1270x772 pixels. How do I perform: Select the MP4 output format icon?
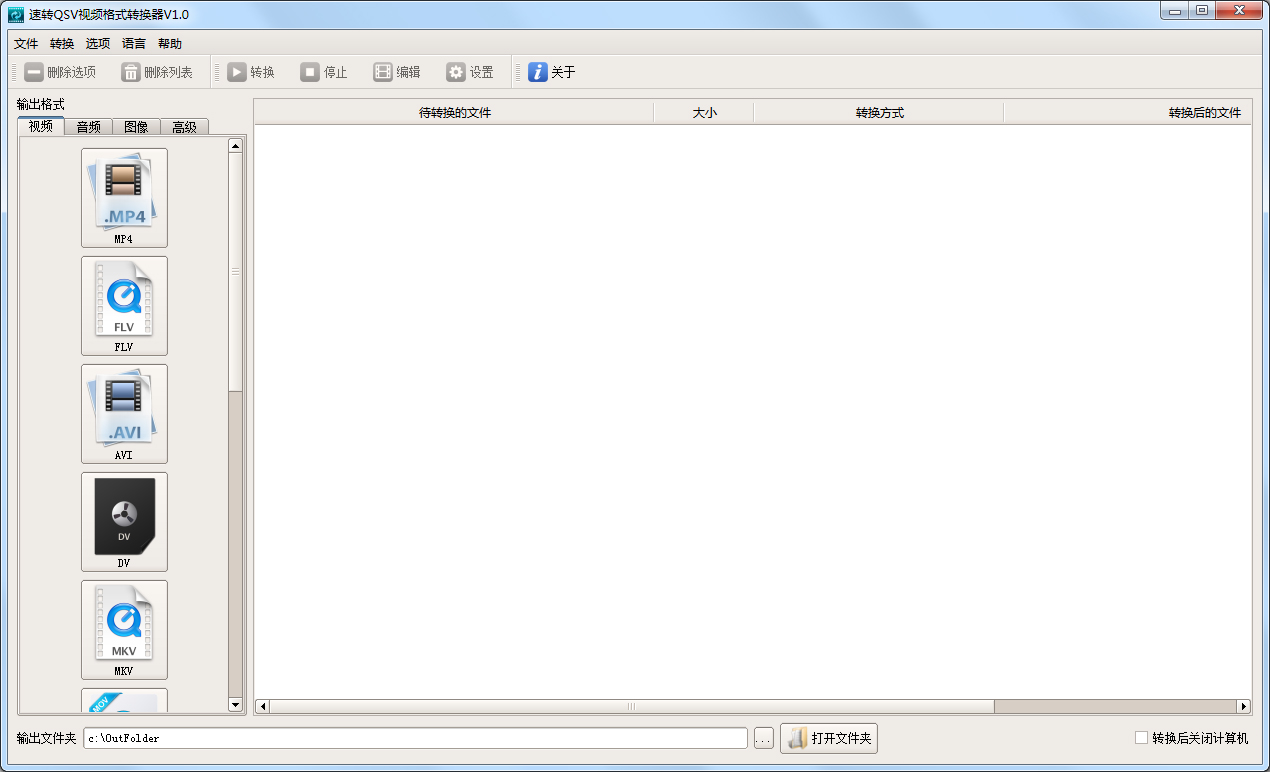click(124, 198)
